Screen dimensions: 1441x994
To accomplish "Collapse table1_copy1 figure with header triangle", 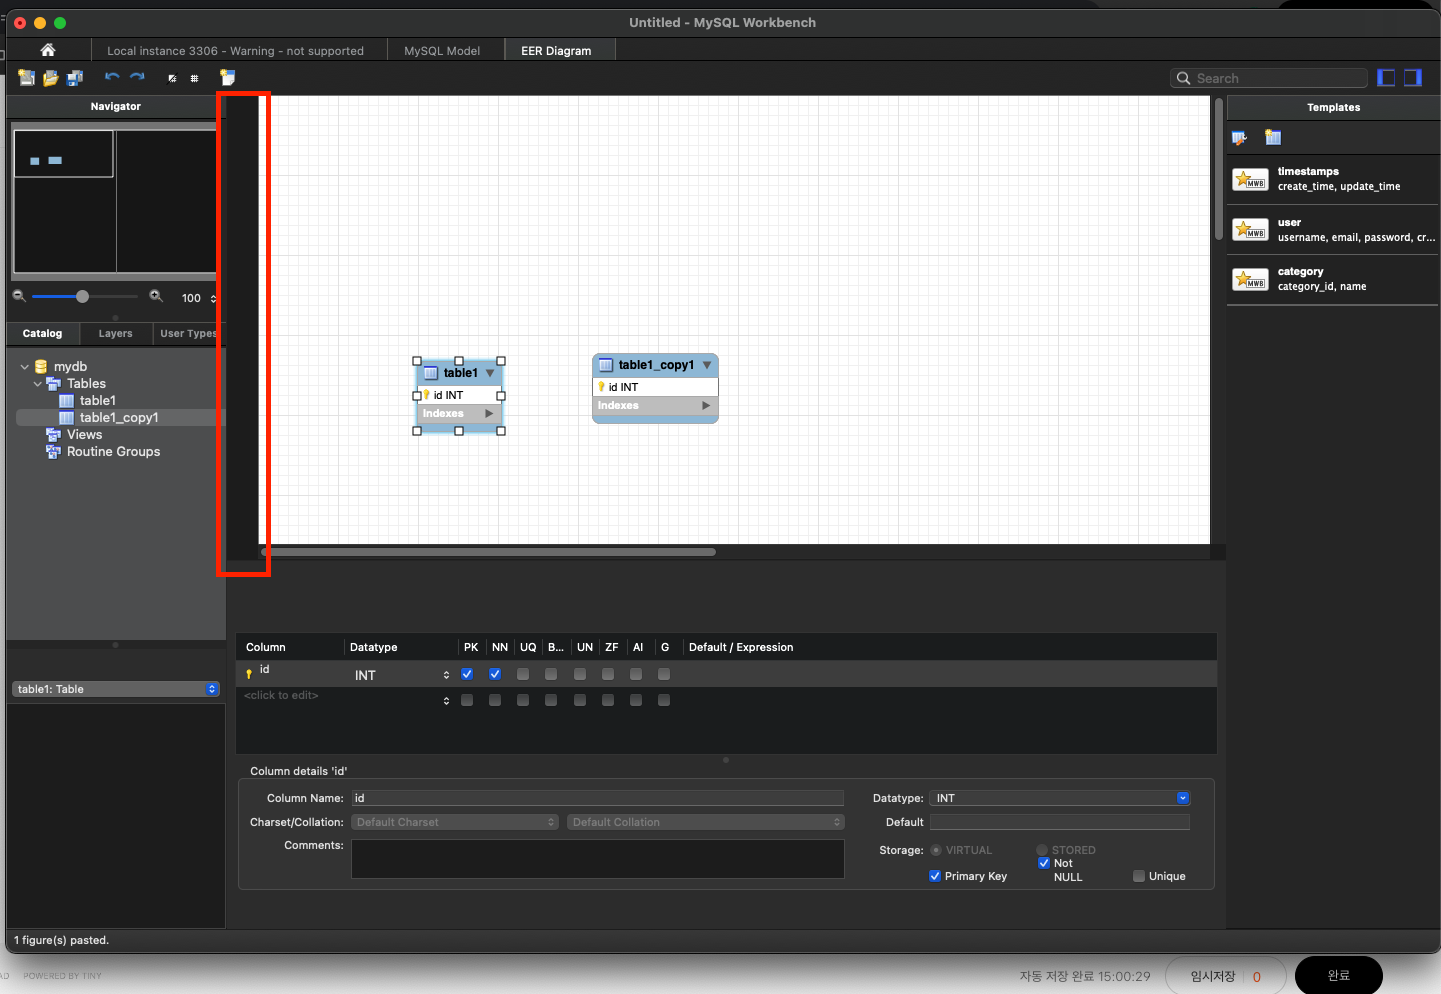I will click(x=707, y=365).
